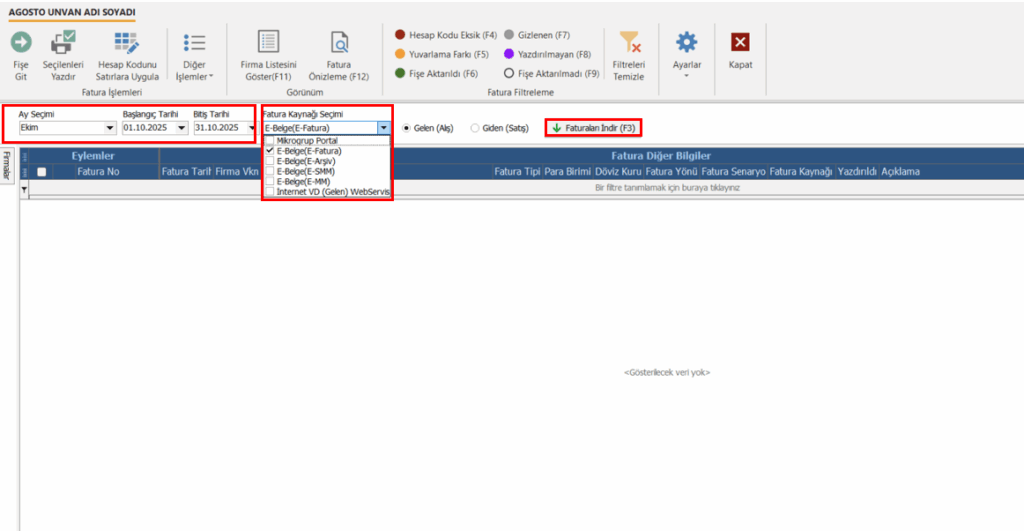The width and height of the screenshot is (1024, 531).
Task: Sort by Fatura Kaynağı column
Action: click(801, 172)
